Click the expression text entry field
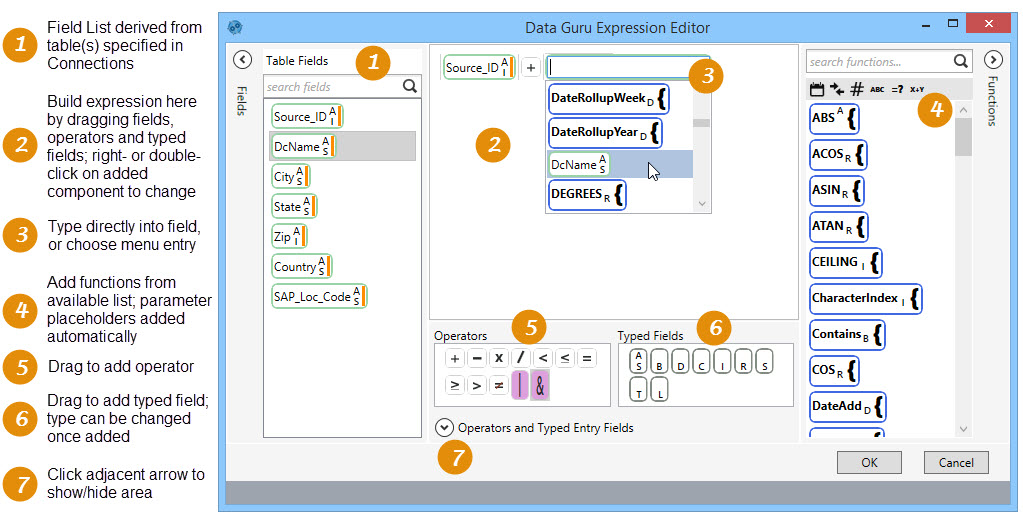The height and width of the screenshot is (521, 1023). point(628,67)
